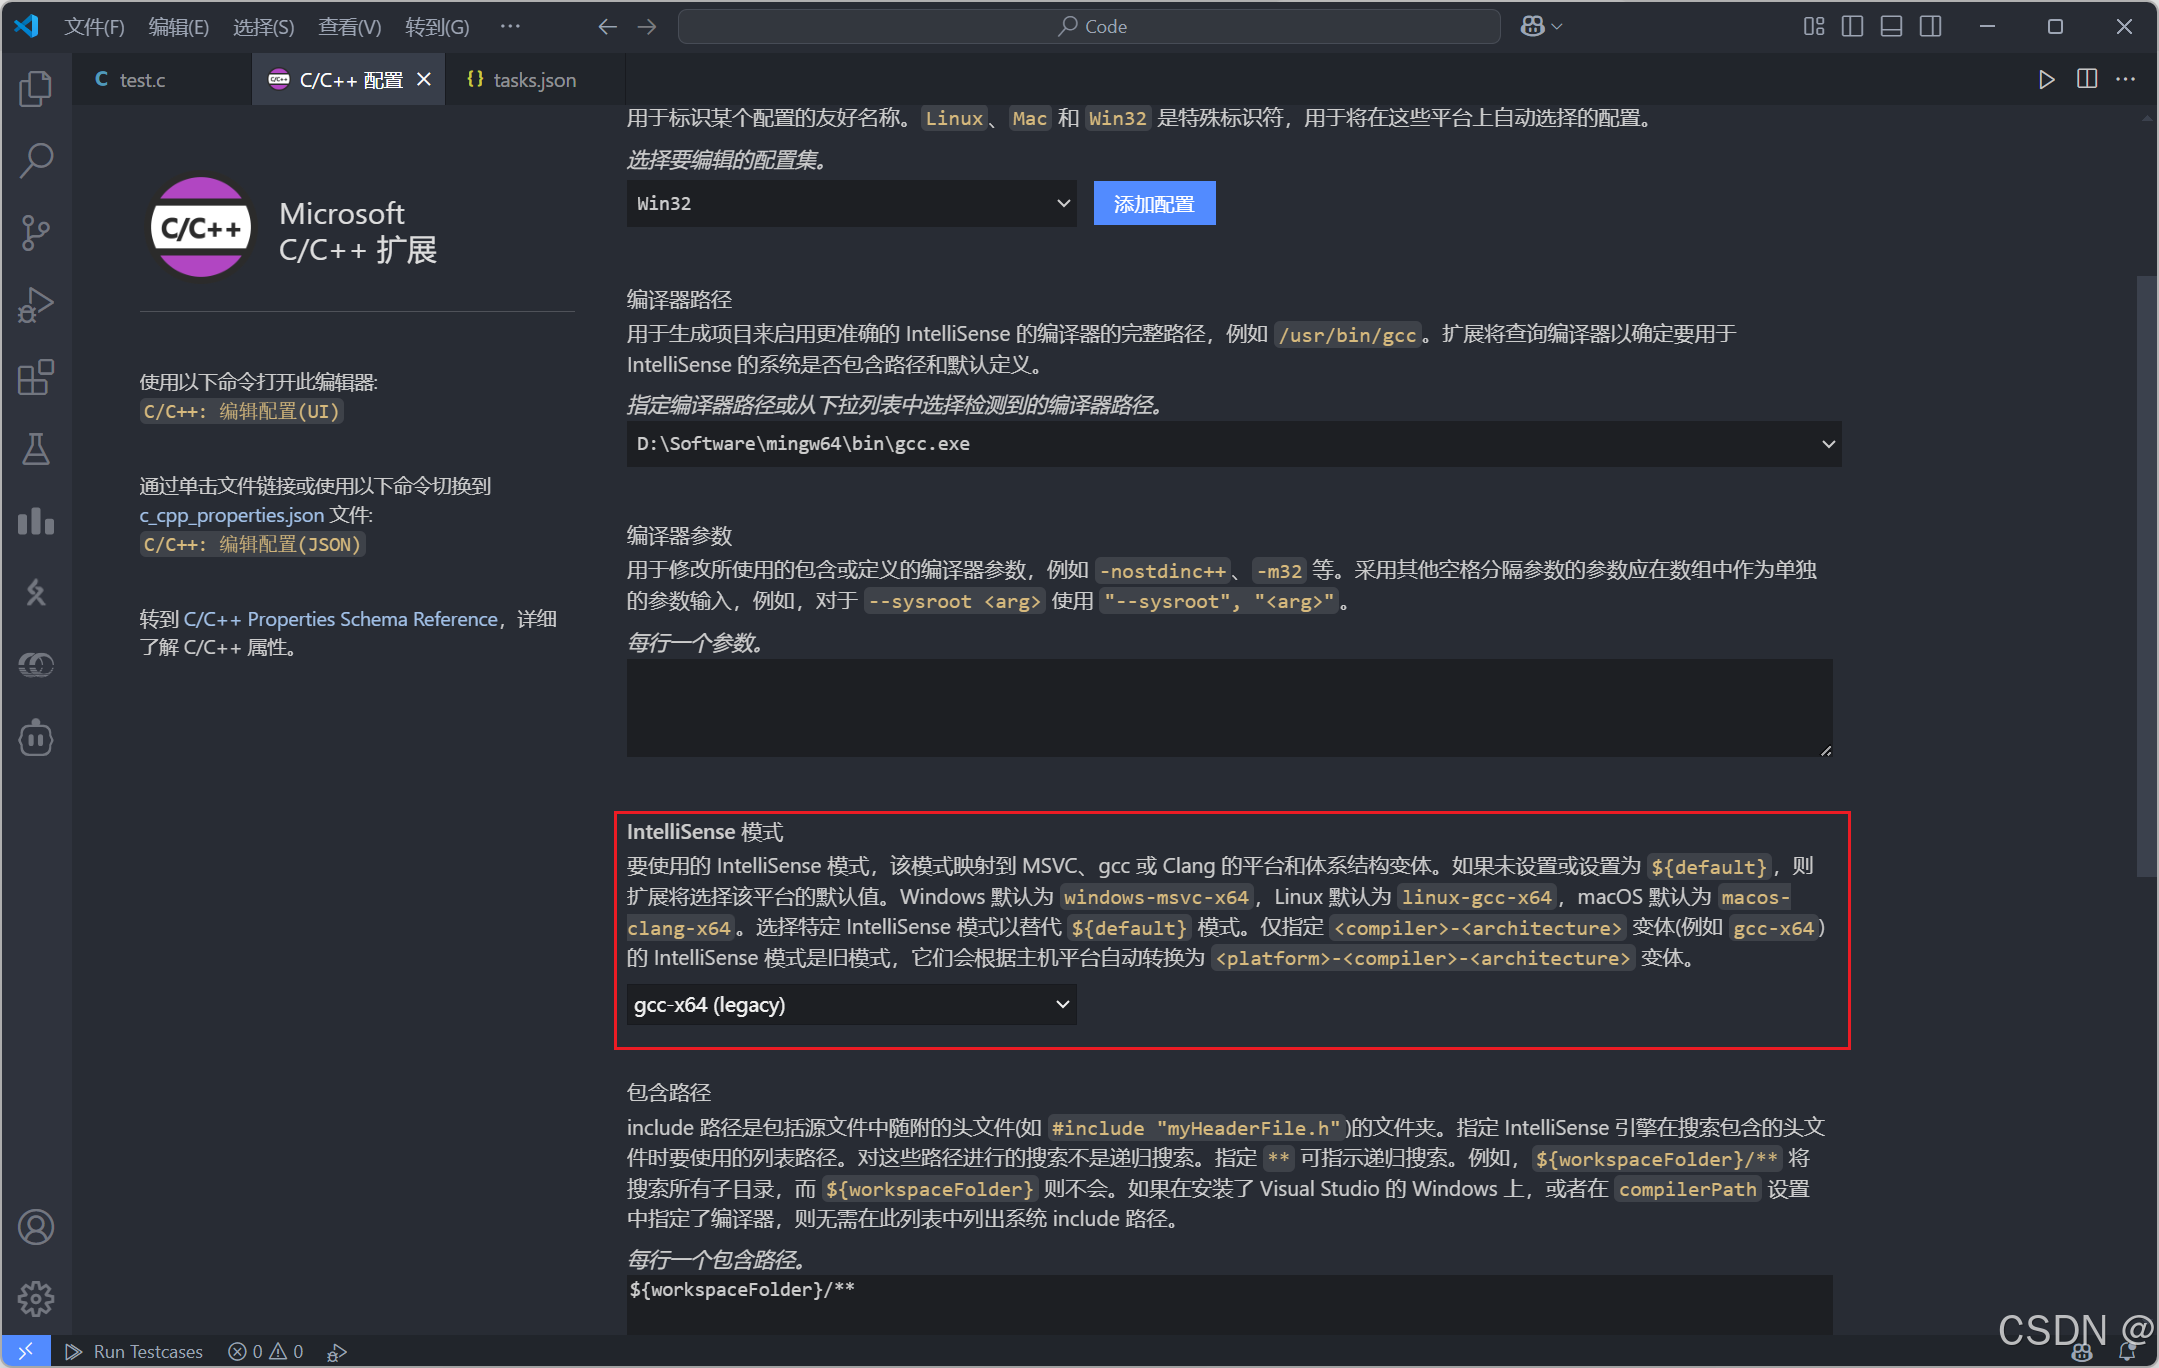Open the Manage gear icon
This screenshot has width=2159, height=1368.
[x=36, y=1298]
